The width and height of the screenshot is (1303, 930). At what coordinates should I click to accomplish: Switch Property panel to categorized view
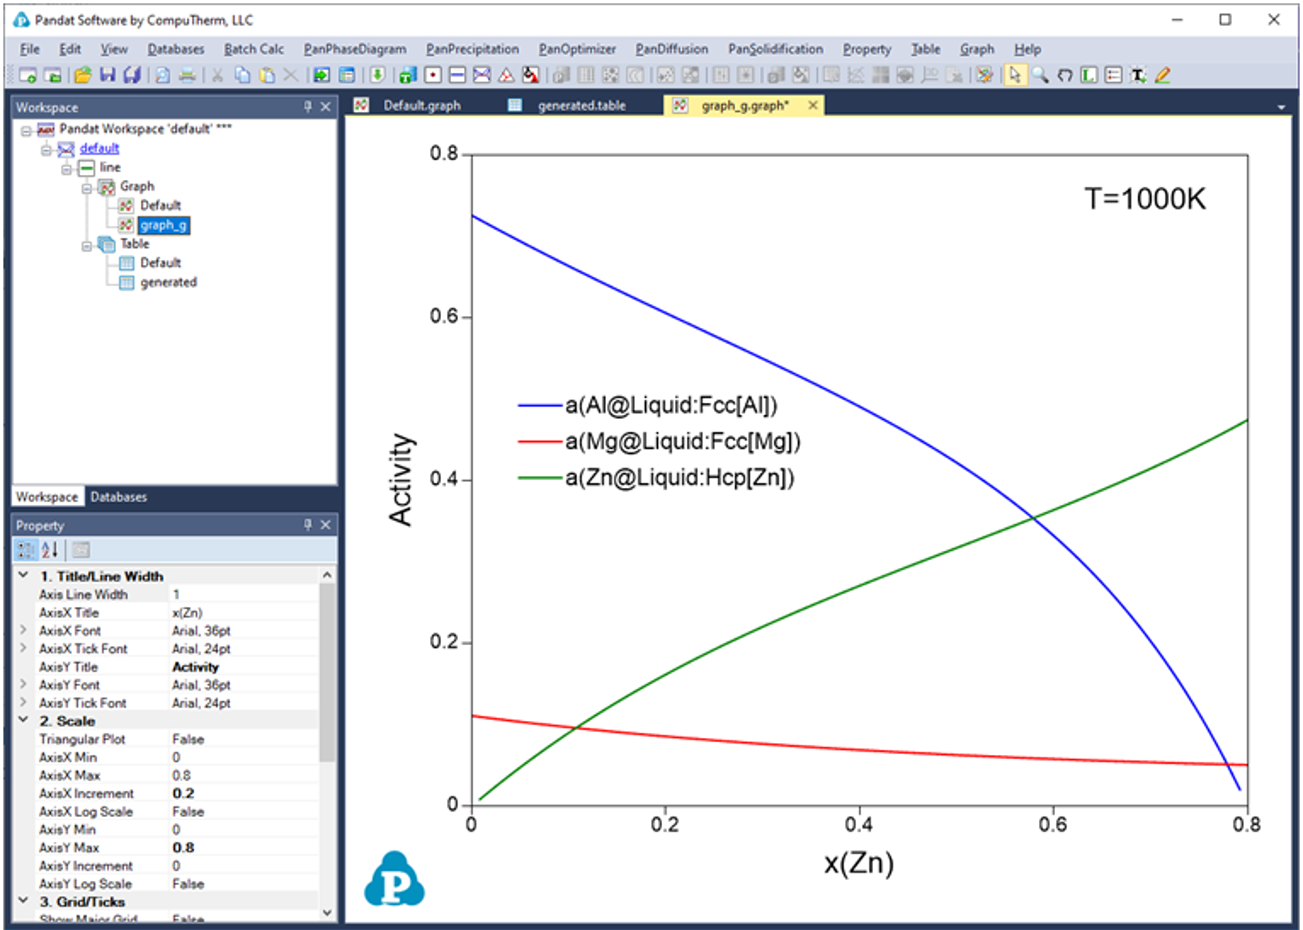click(x=26, y=550)
